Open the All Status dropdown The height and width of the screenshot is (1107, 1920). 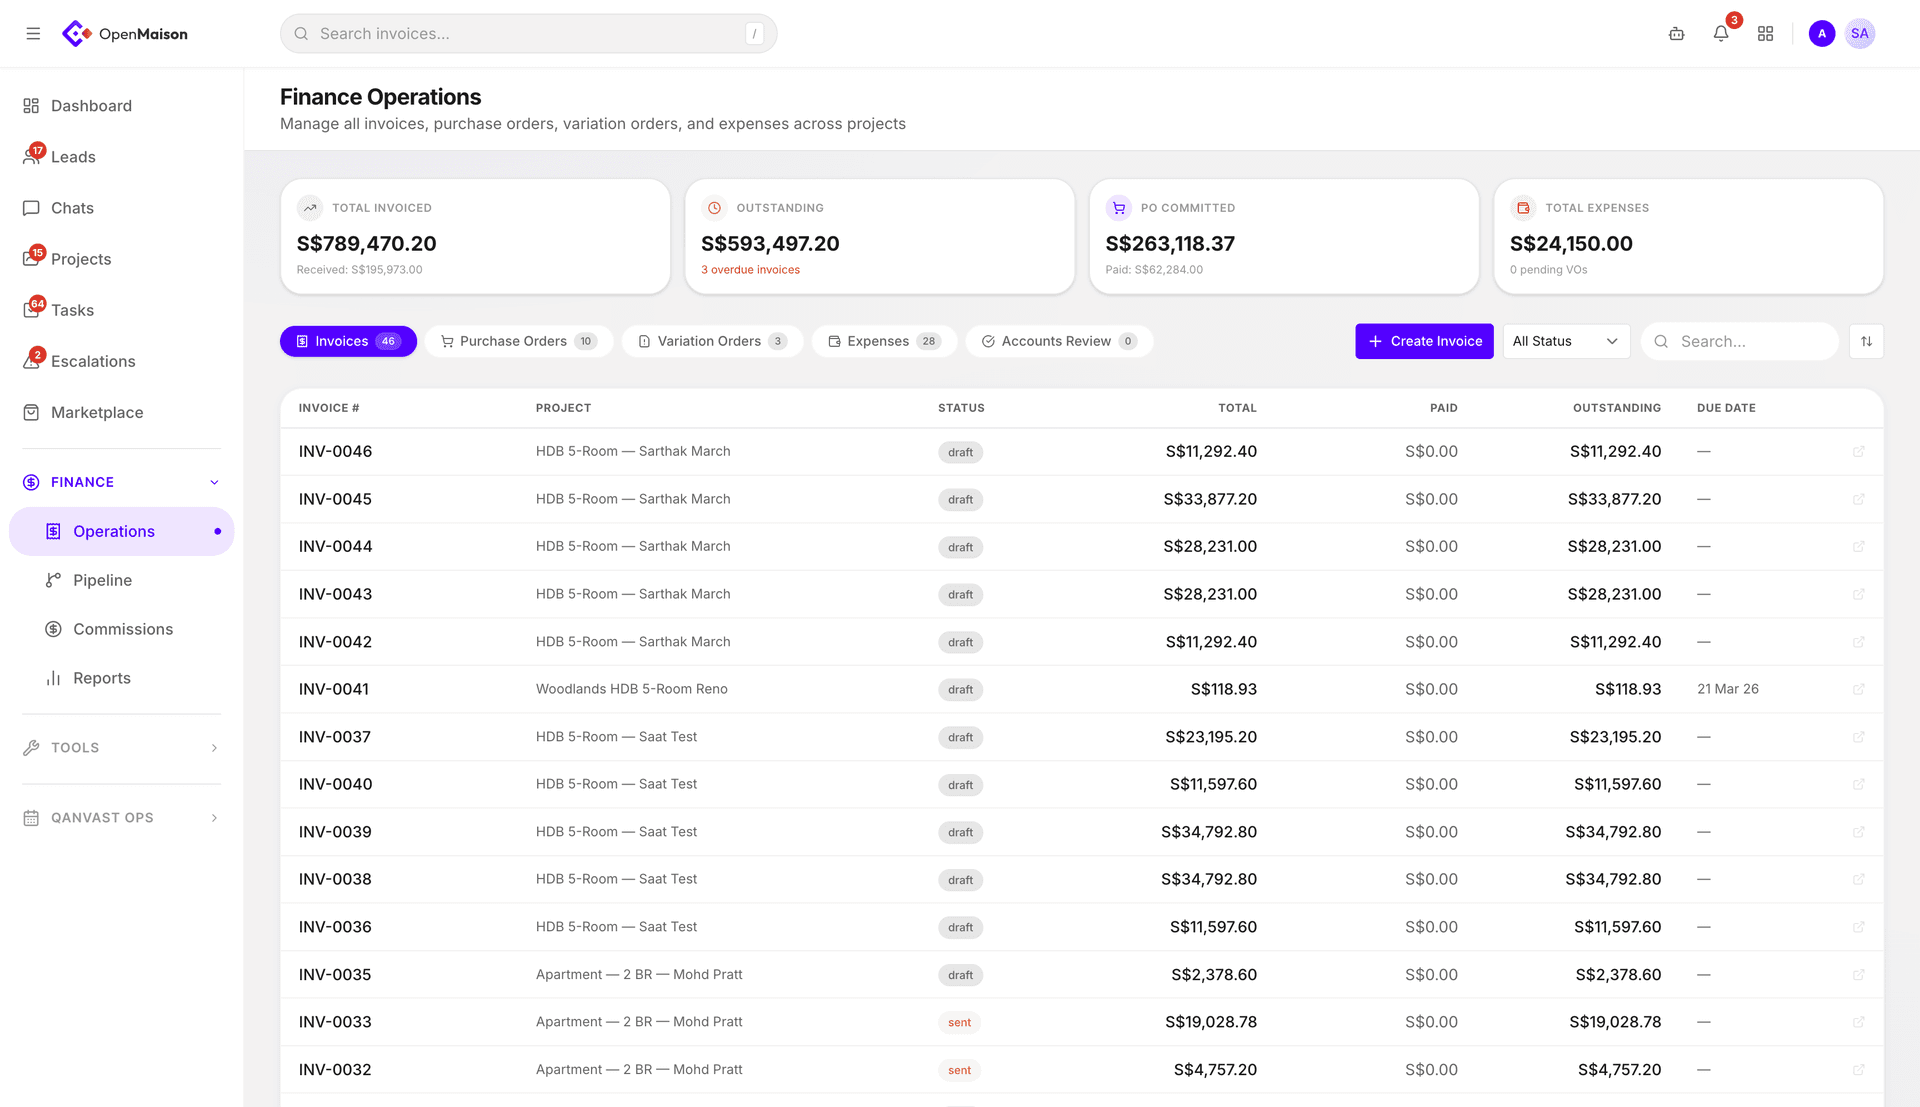point(1565,341)
